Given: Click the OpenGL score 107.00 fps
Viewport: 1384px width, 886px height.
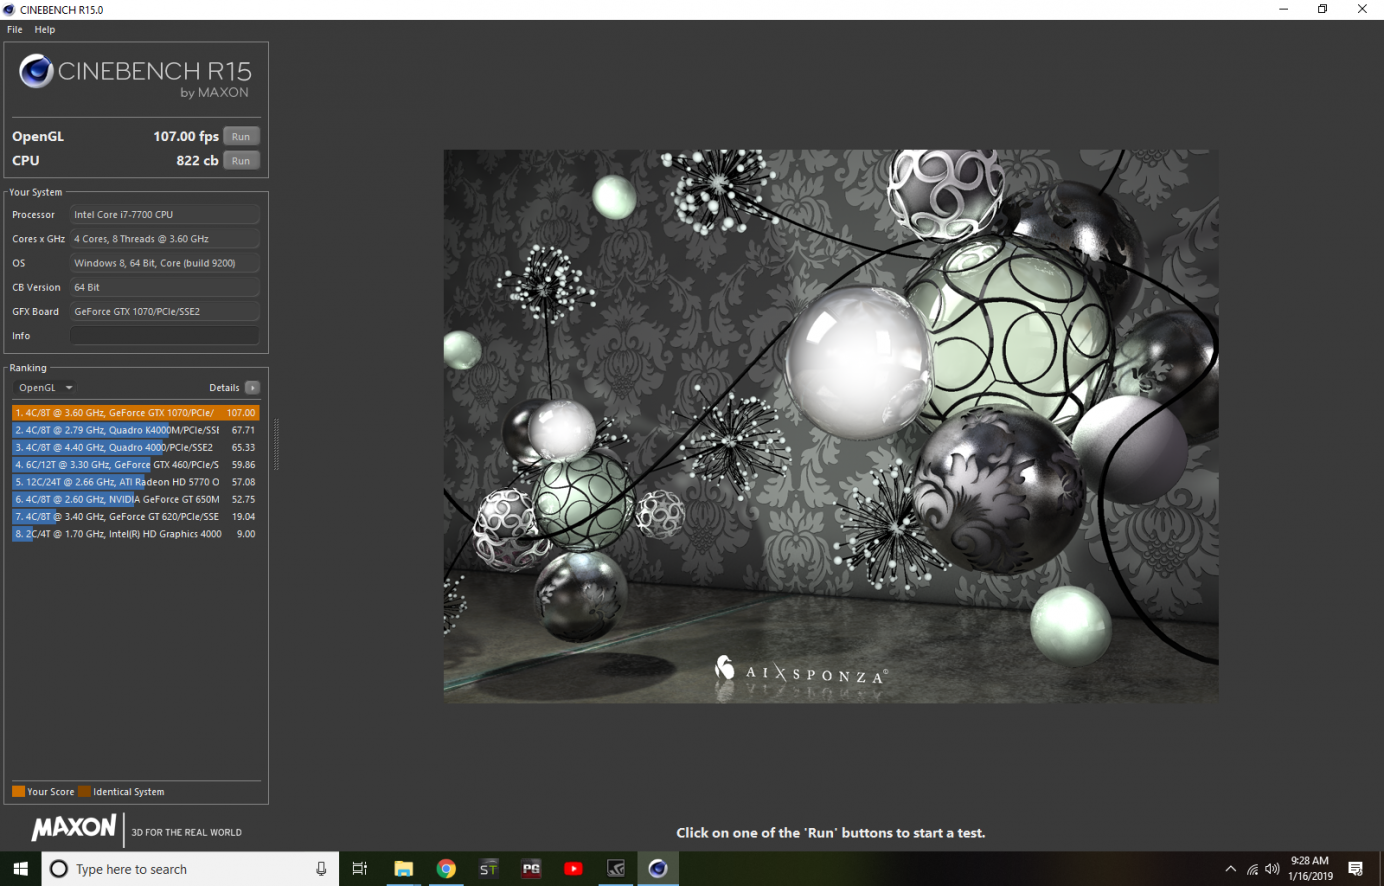Looking at the screenshot, I should 185,137.
